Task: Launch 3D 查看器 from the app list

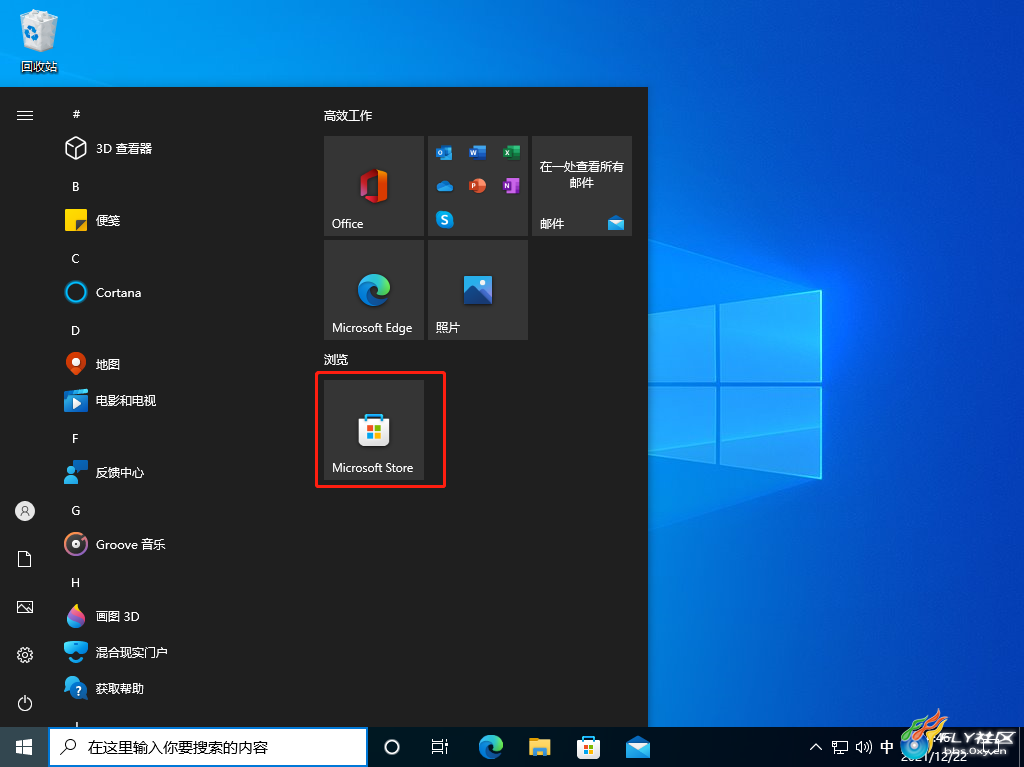Action: (108, 148)
